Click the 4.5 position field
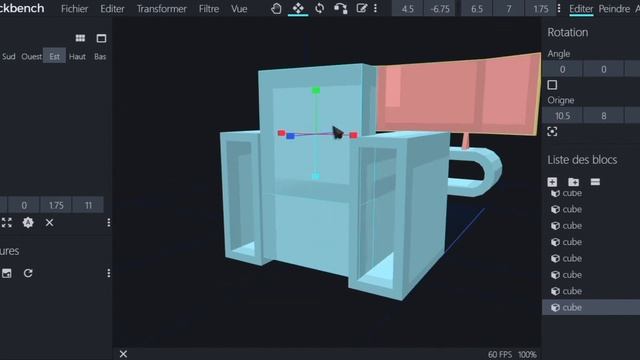This screenshot has height=360, width=640. pyautogui.click(x=407, y=9)
